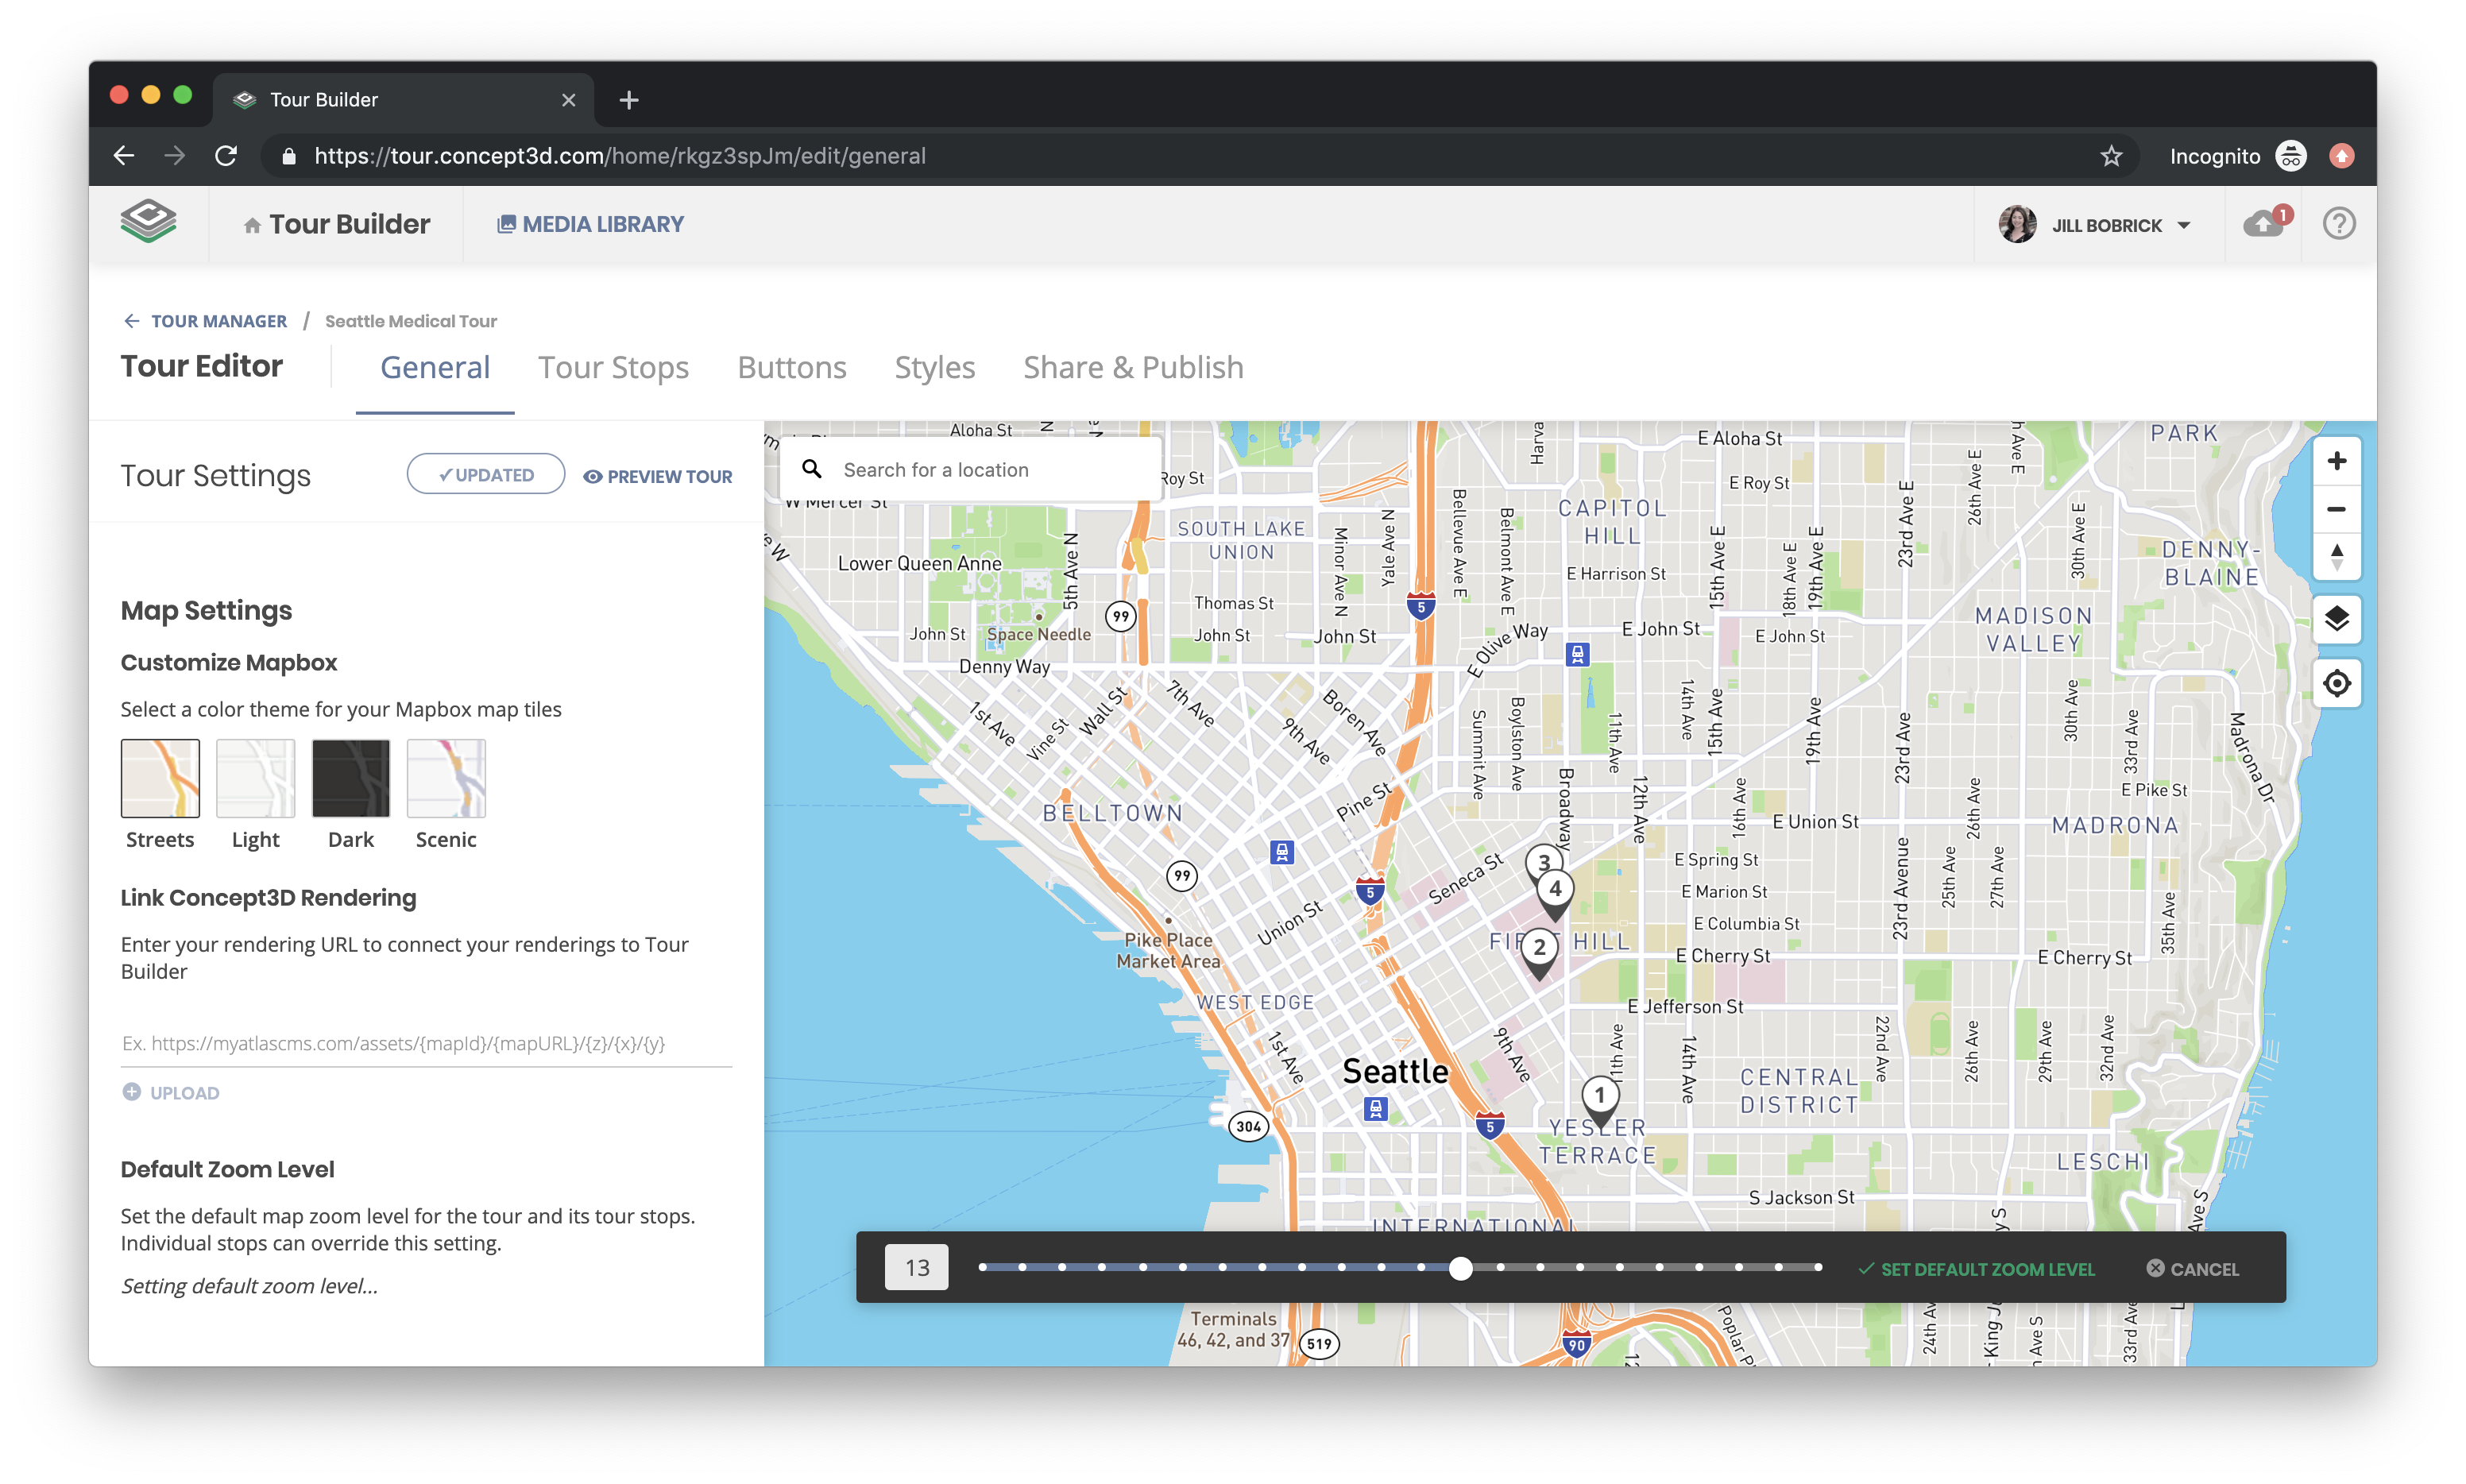The image size is (2466, 1484).
Task: Reload the page
Action: [x=226, y=156]
